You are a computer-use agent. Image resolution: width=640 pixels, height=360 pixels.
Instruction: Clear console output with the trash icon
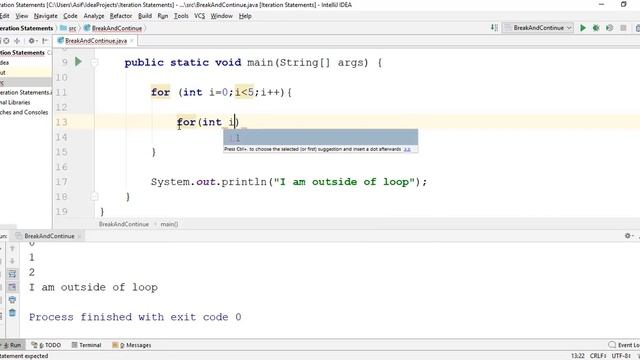pyautogui.click(x=12, y=313)
